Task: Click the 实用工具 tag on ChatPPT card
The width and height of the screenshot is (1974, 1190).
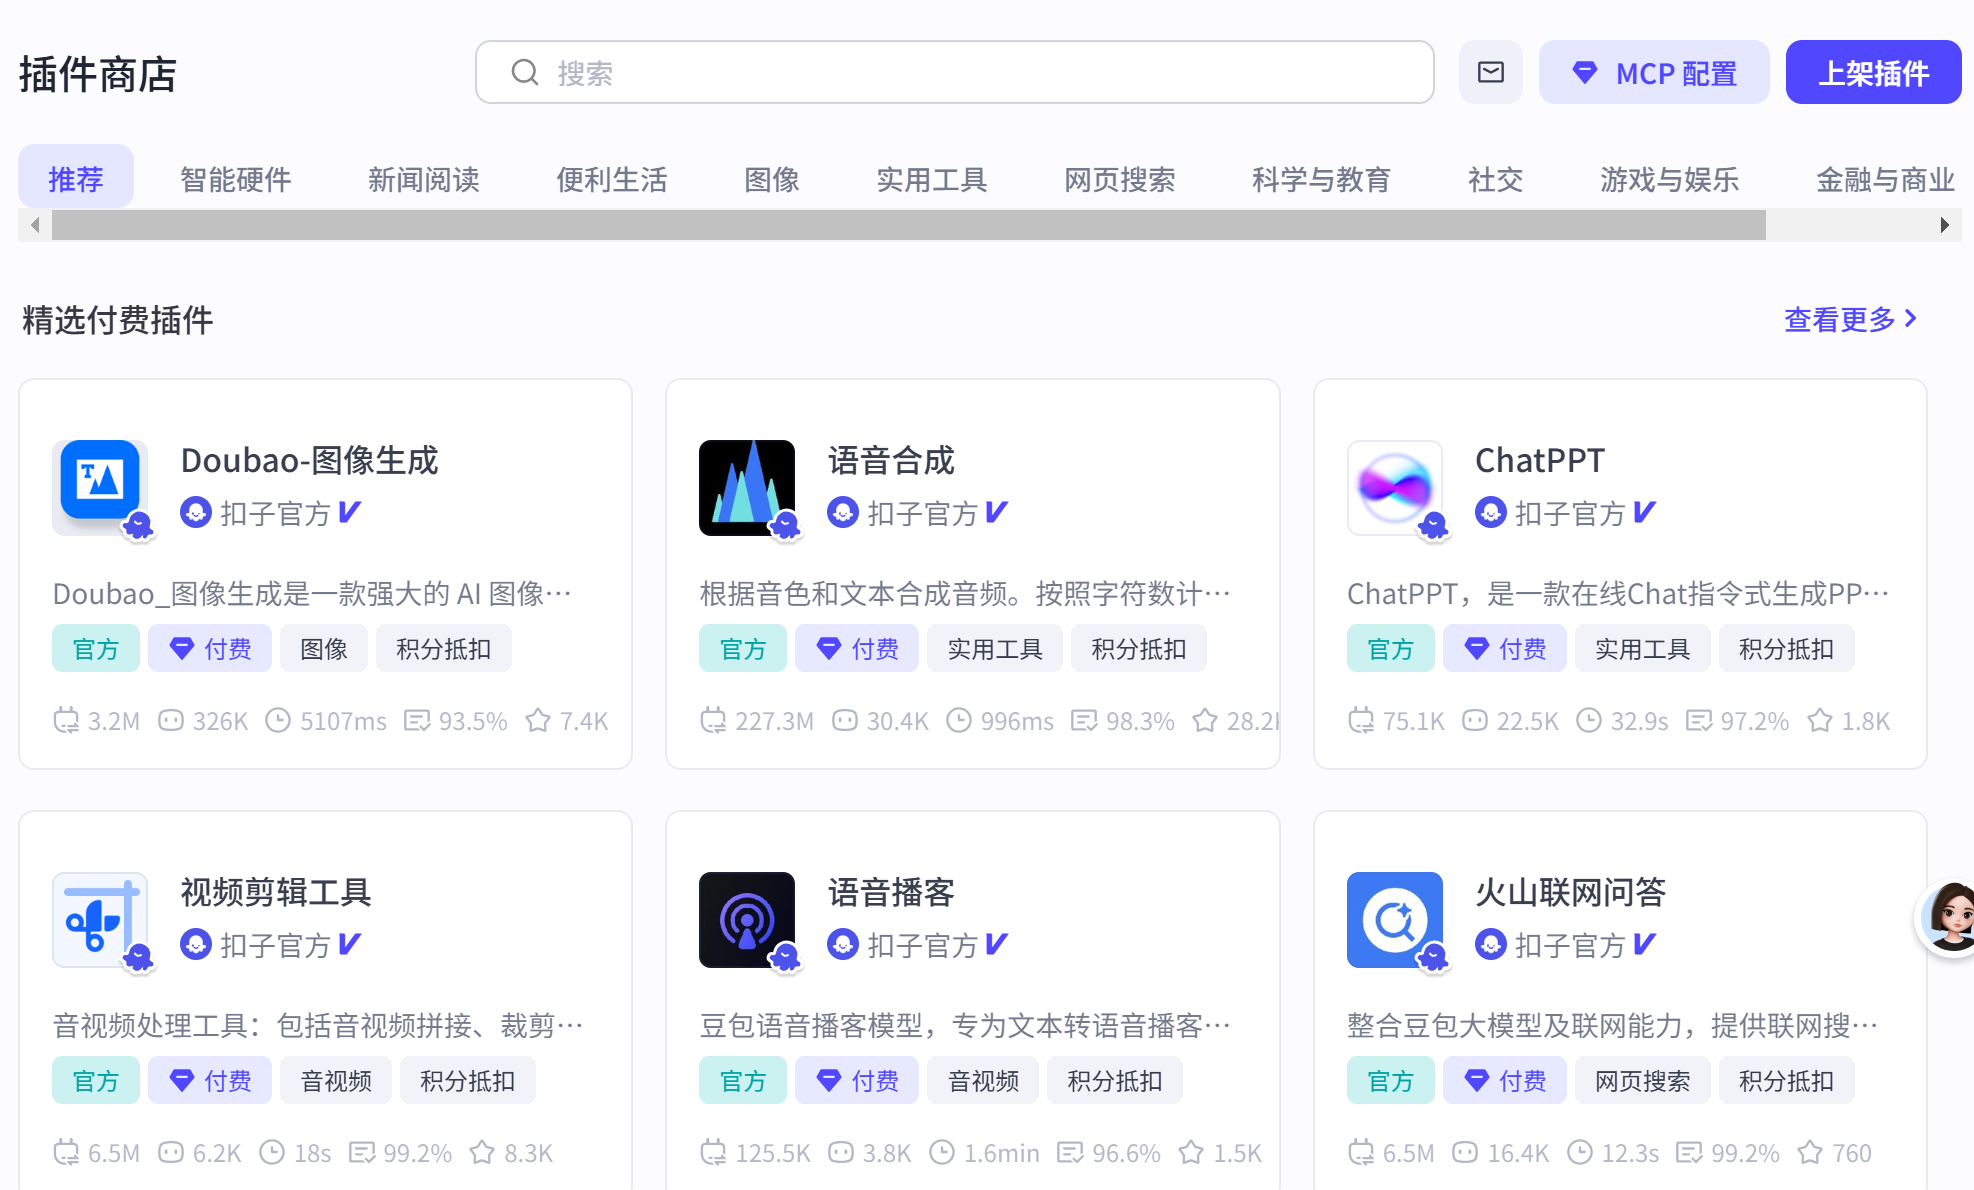Action: [1642, 648]
